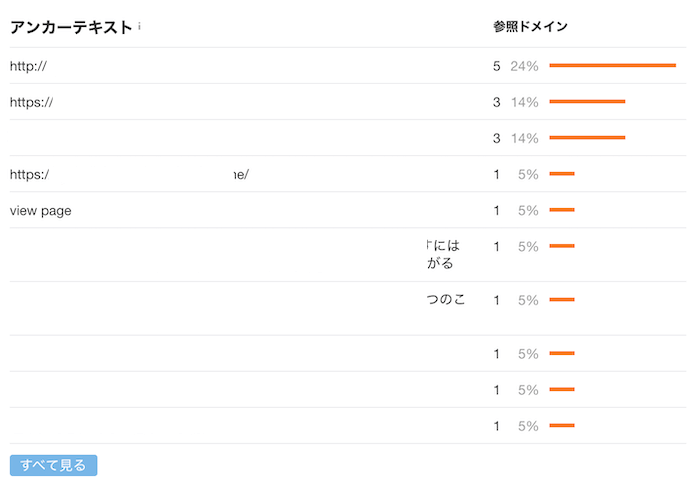Image resolution: width=700 pixels, height=482 pixels.
Task: Open the すべて見る button
Action: pos(53,465)
